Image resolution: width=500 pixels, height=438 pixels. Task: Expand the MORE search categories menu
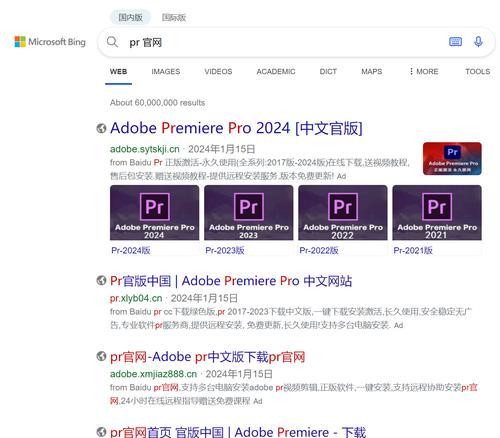tap(424, 71)
